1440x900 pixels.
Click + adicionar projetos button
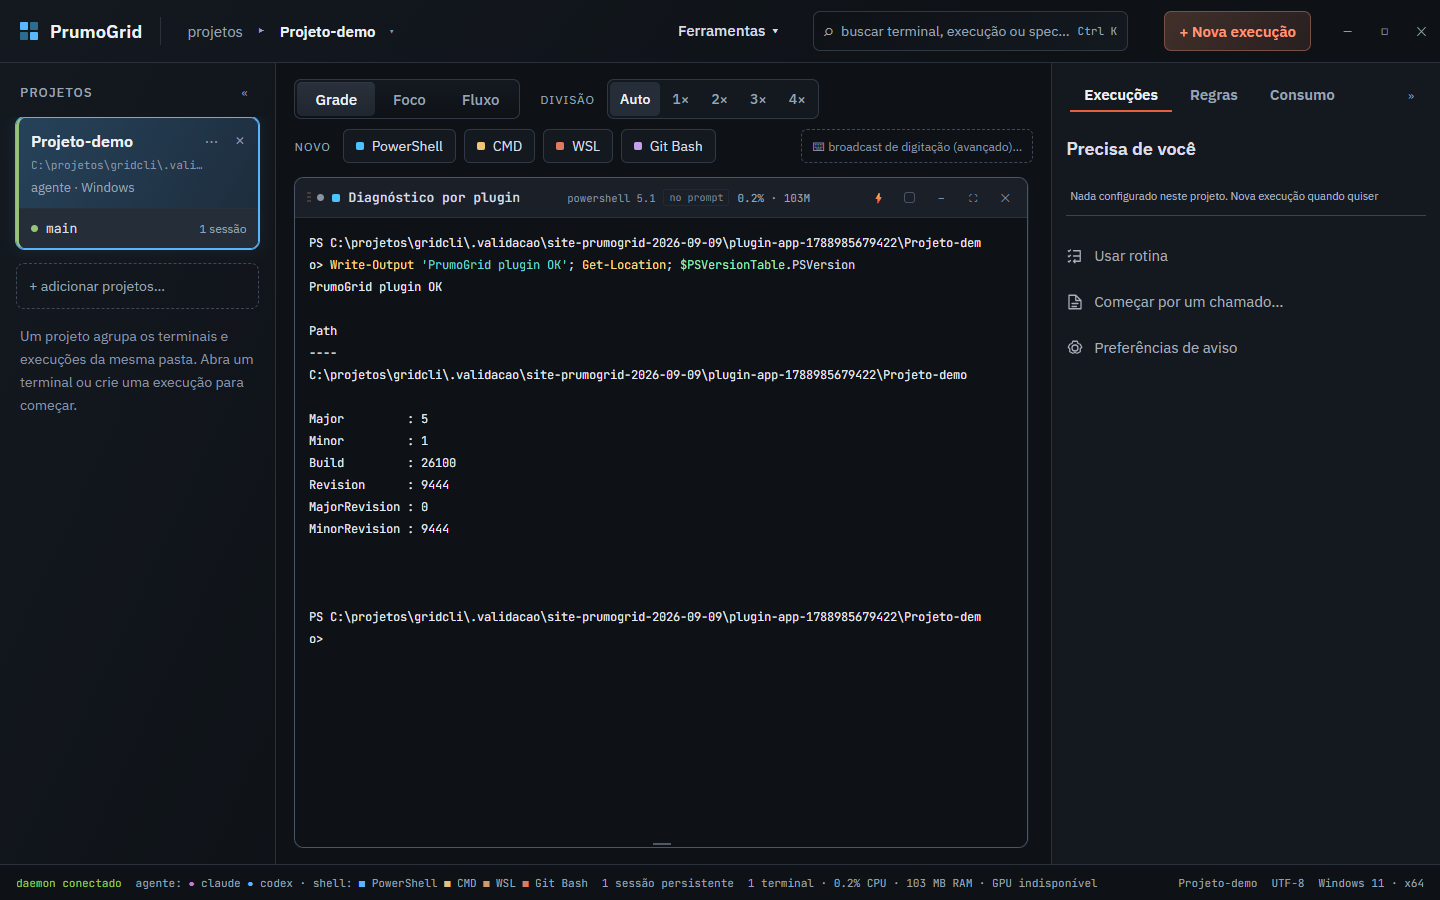pyautogui.click(x=138, y=286)
